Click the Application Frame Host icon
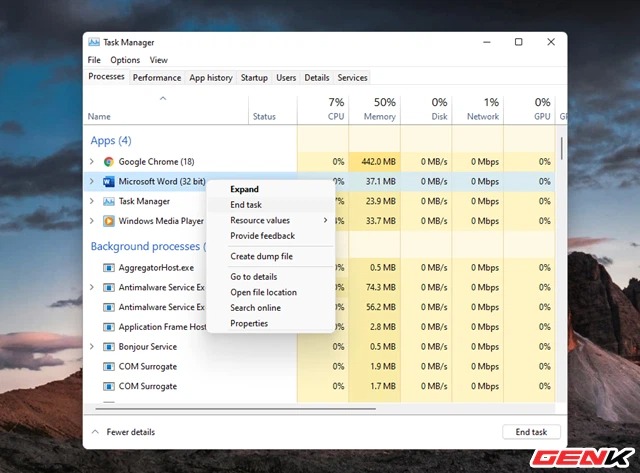This screenshot has height=473, width=640. click(109, 327)
